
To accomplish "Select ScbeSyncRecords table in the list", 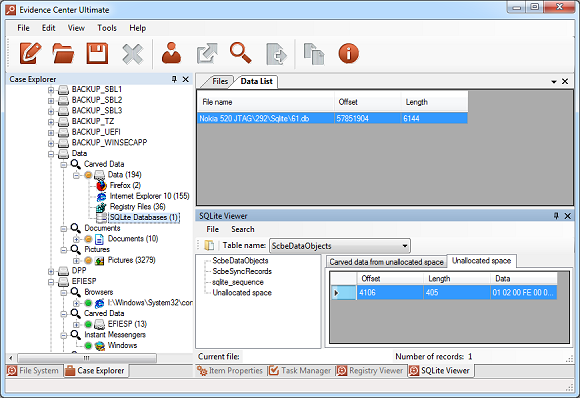I will click(242, 271).
